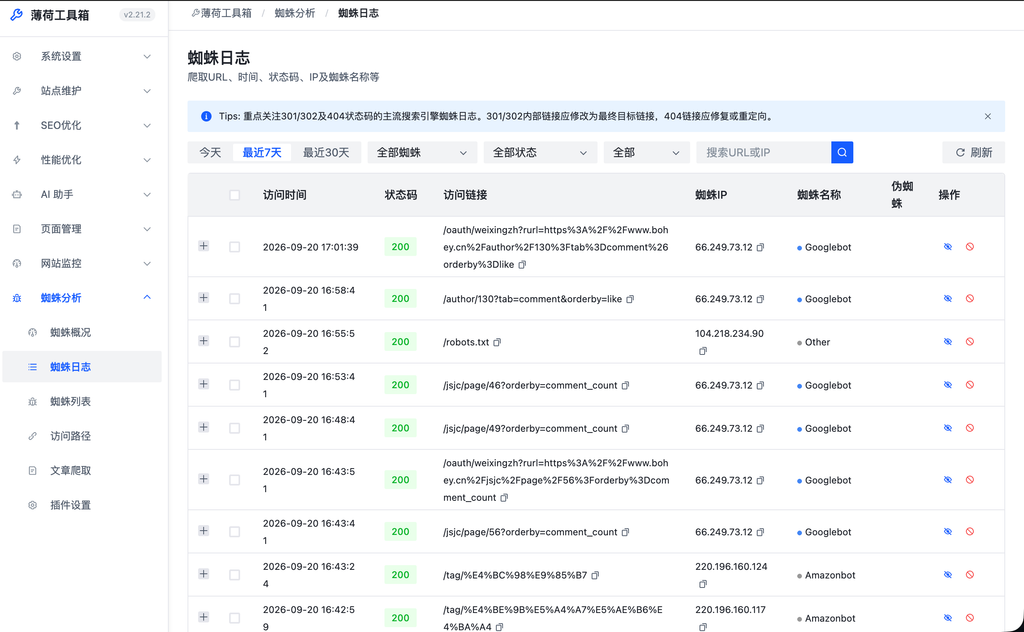Open 插件设置 in sidebar
The height and width of the screenshot is (632, 1024).
82,505
